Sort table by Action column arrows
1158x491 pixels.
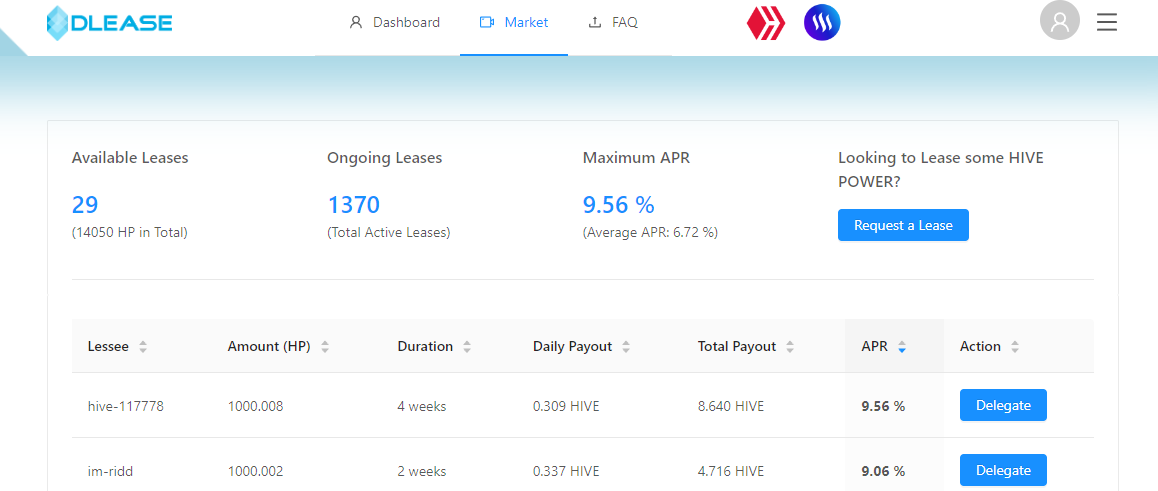[x=1015, y=346]
